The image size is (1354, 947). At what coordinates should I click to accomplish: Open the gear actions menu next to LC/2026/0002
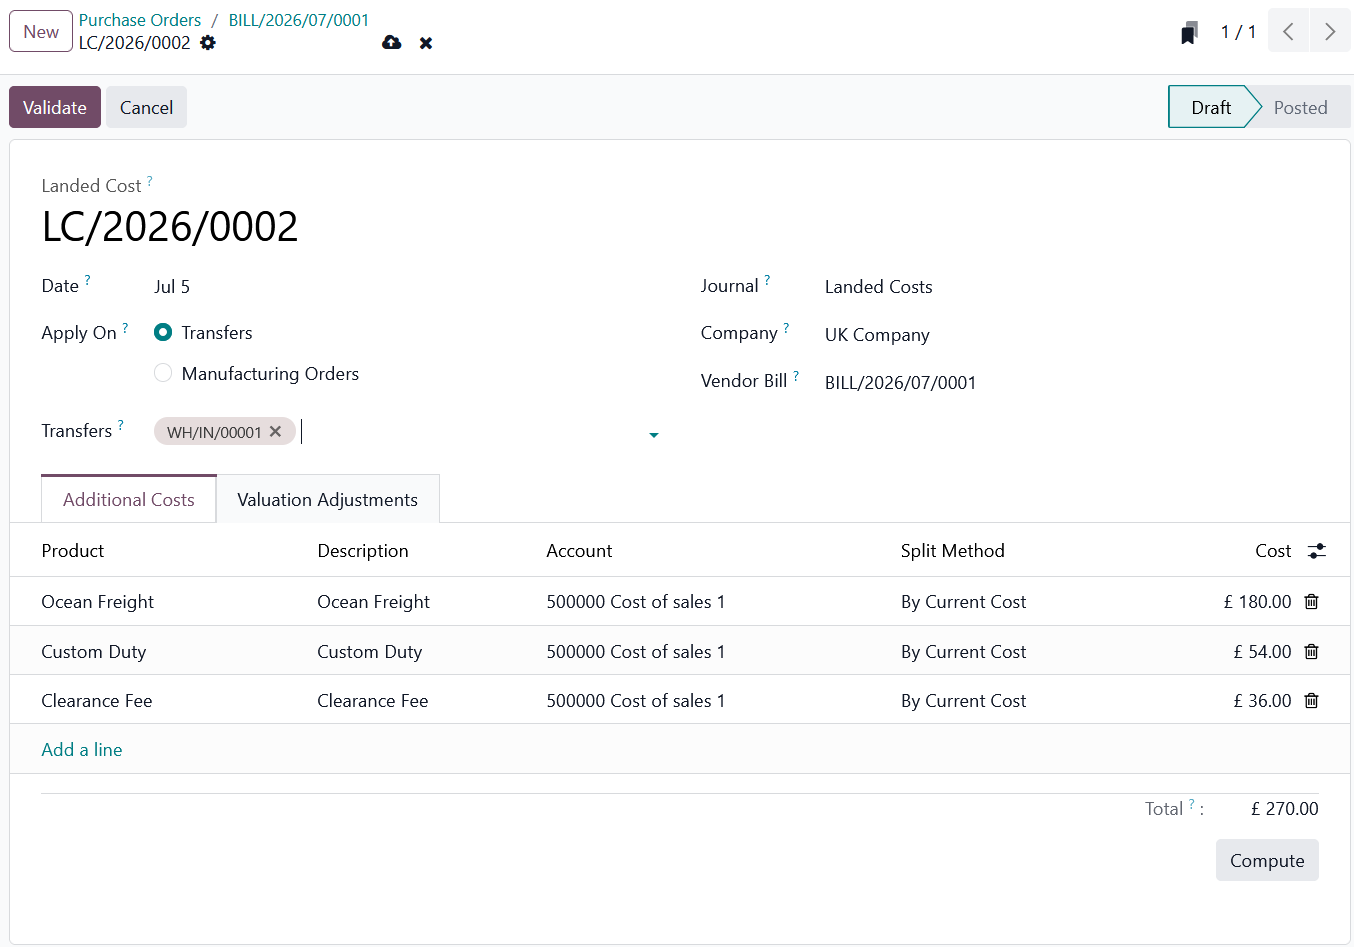coord(208,43)
